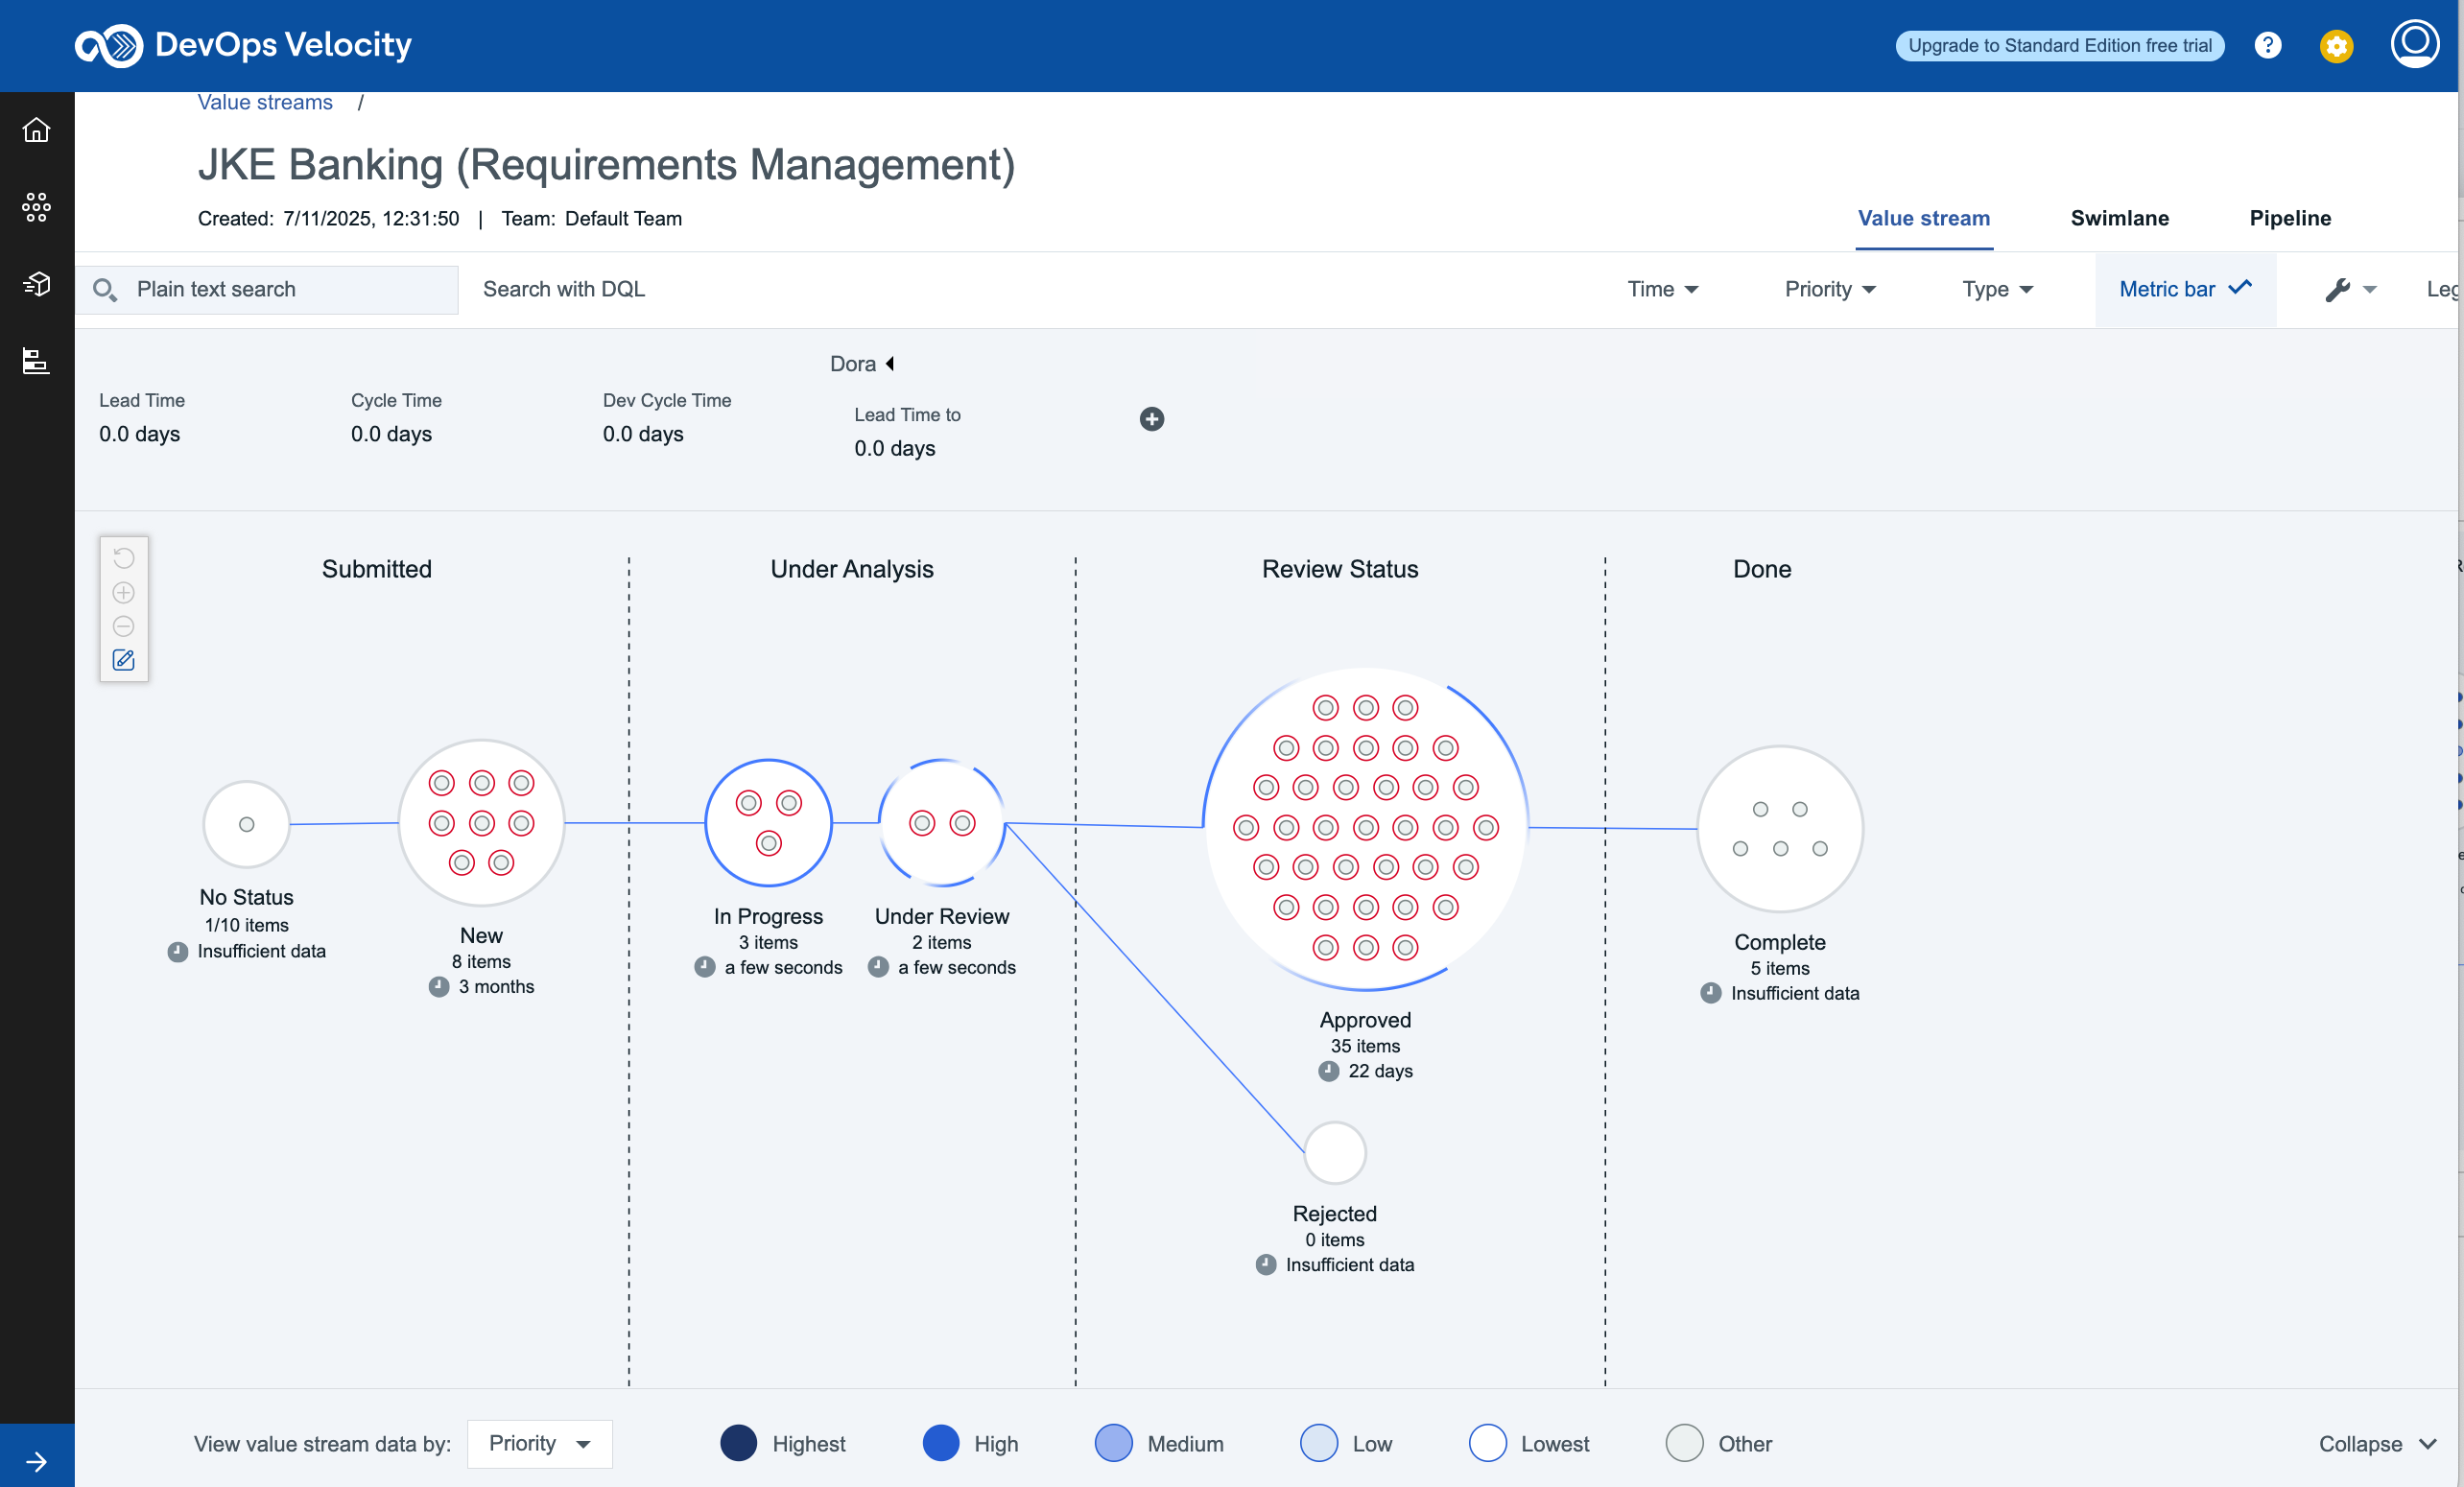The image size is (2464, 1487).
Task: Click the clock icon under Rejected
Action: pos(1265,1265)
